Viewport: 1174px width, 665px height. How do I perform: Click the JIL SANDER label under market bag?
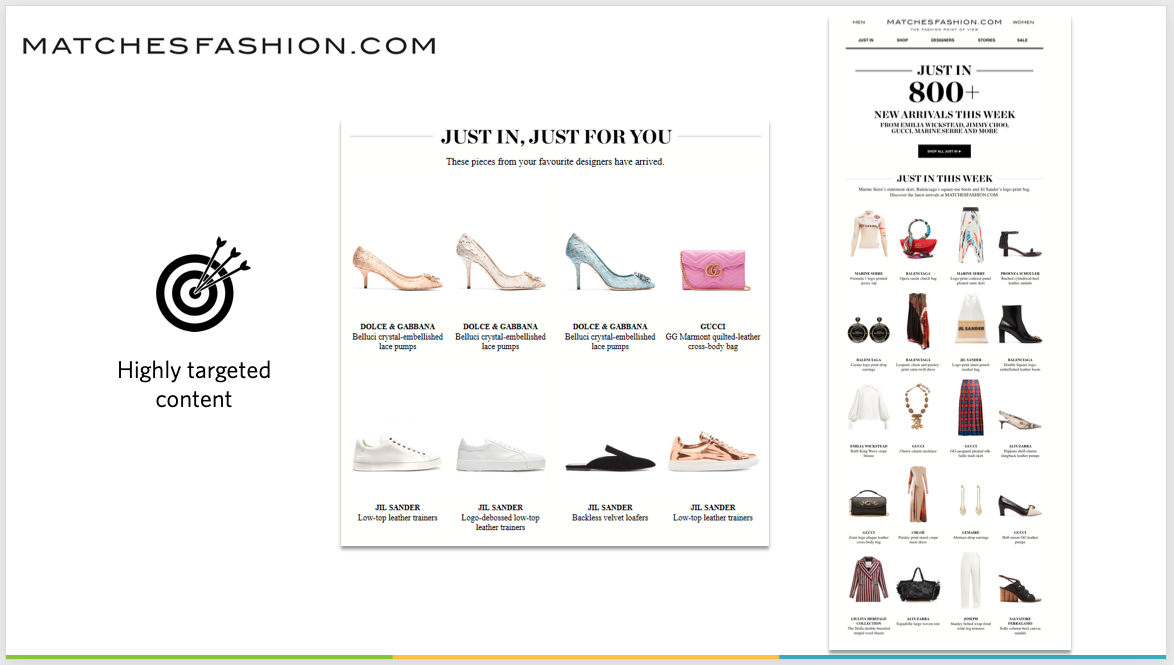click(x=970, y=360)
